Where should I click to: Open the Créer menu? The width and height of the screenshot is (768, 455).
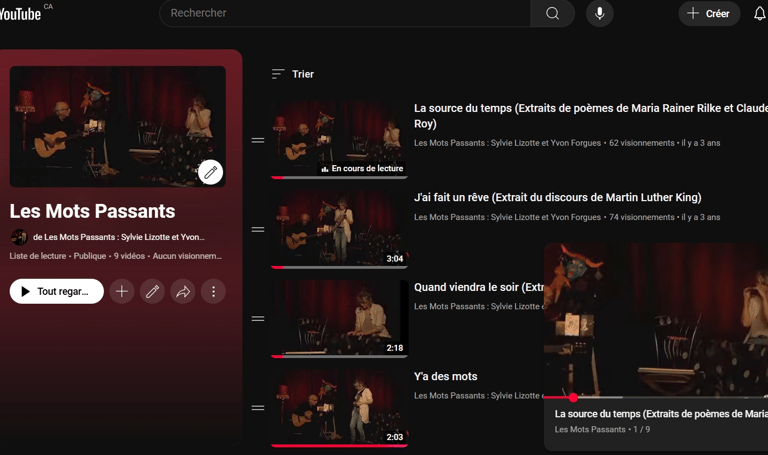pyautogui.click(x=709, y=13)
